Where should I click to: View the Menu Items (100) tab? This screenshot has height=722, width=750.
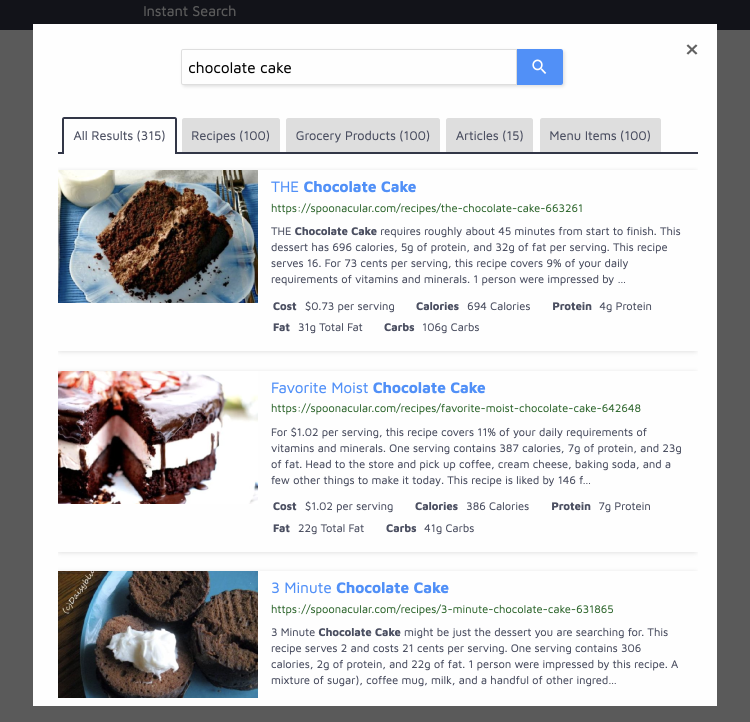point(600,135)
